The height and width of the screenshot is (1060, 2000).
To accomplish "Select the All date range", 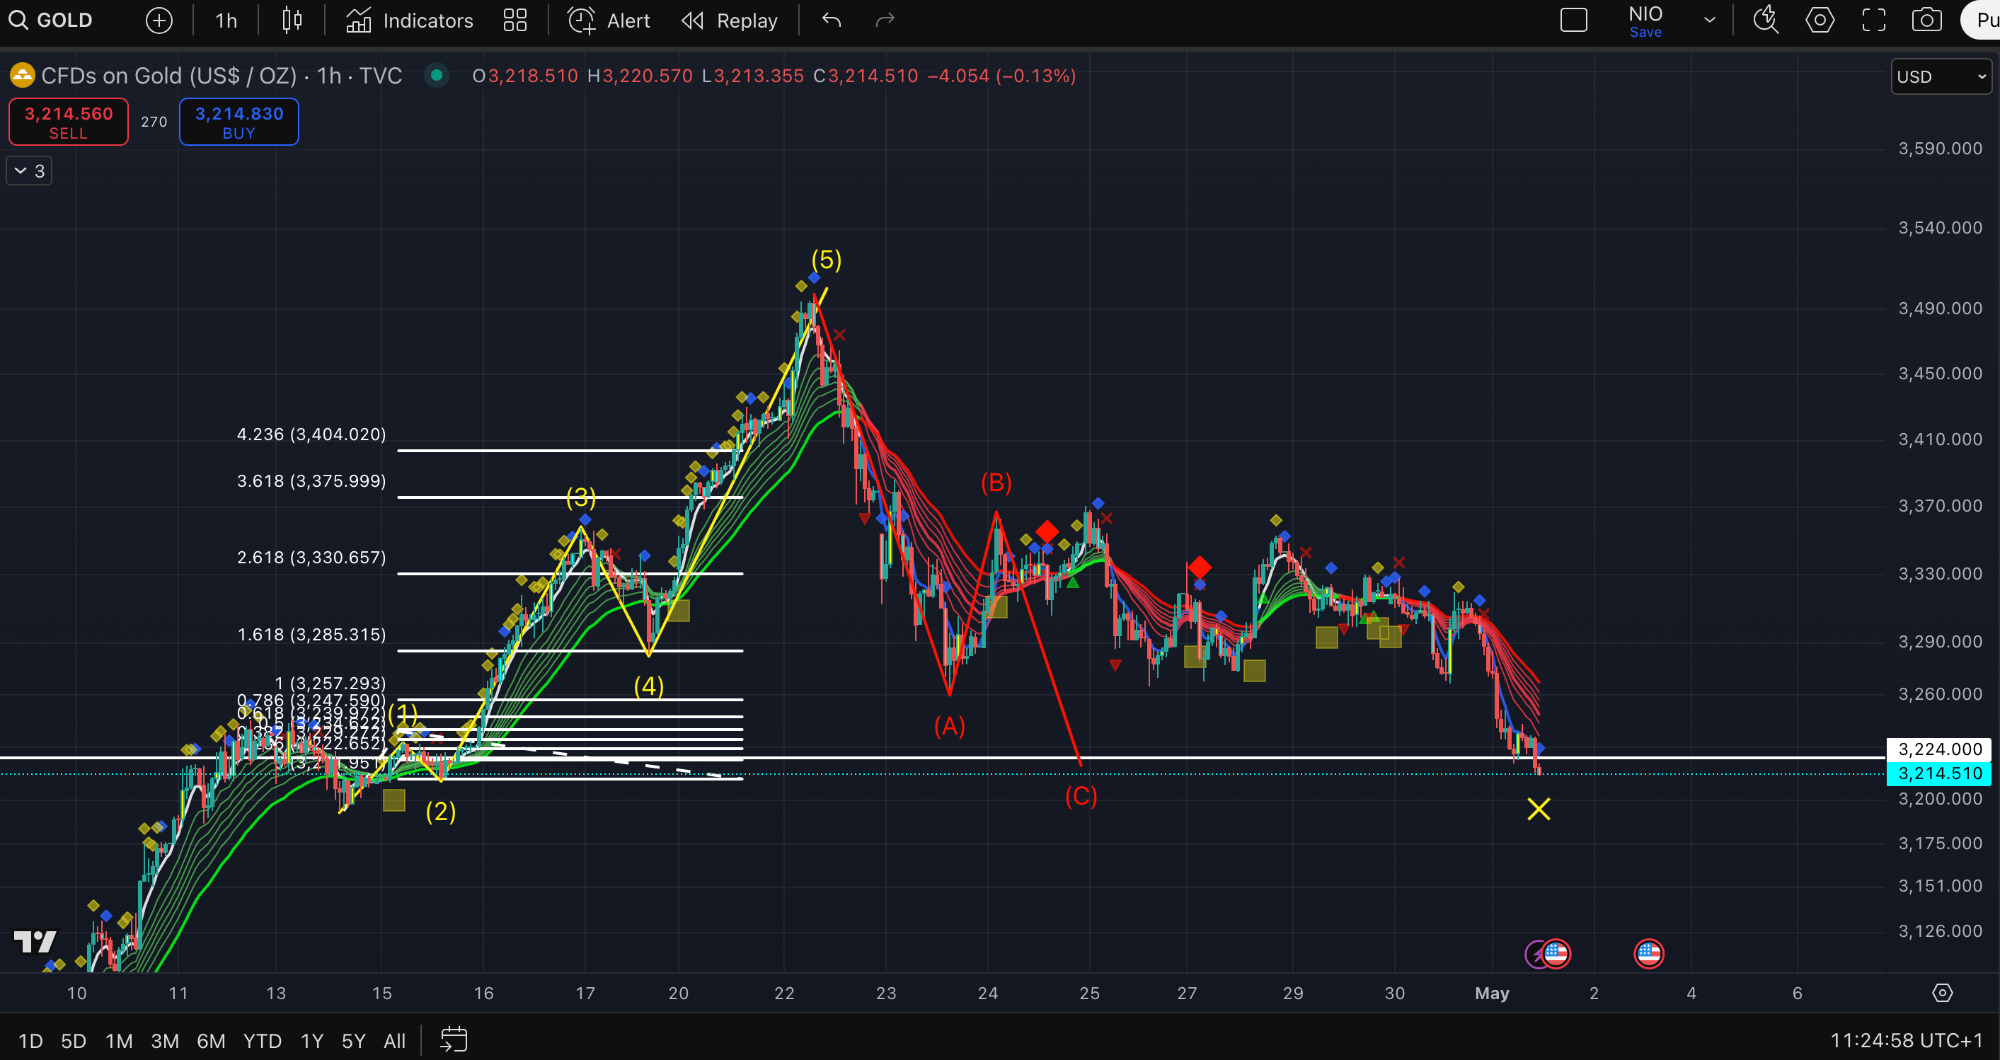I will (x=395, y=1041).
